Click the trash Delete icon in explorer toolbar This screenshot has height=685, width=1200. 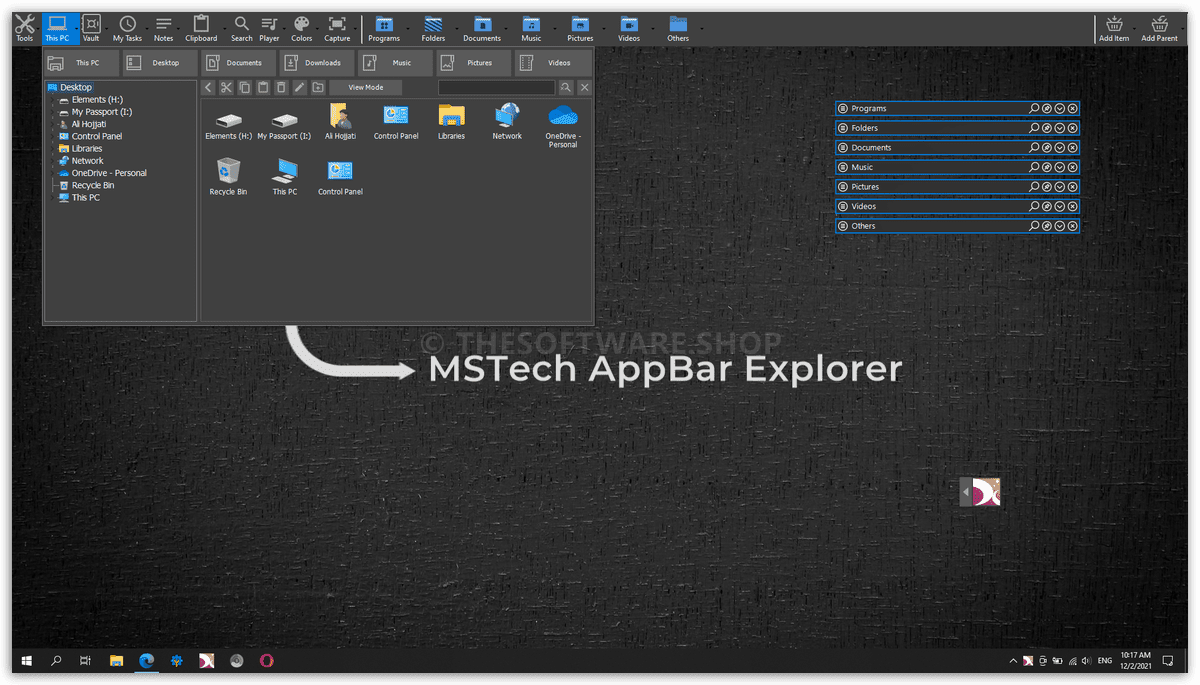(x=281, y=88)
